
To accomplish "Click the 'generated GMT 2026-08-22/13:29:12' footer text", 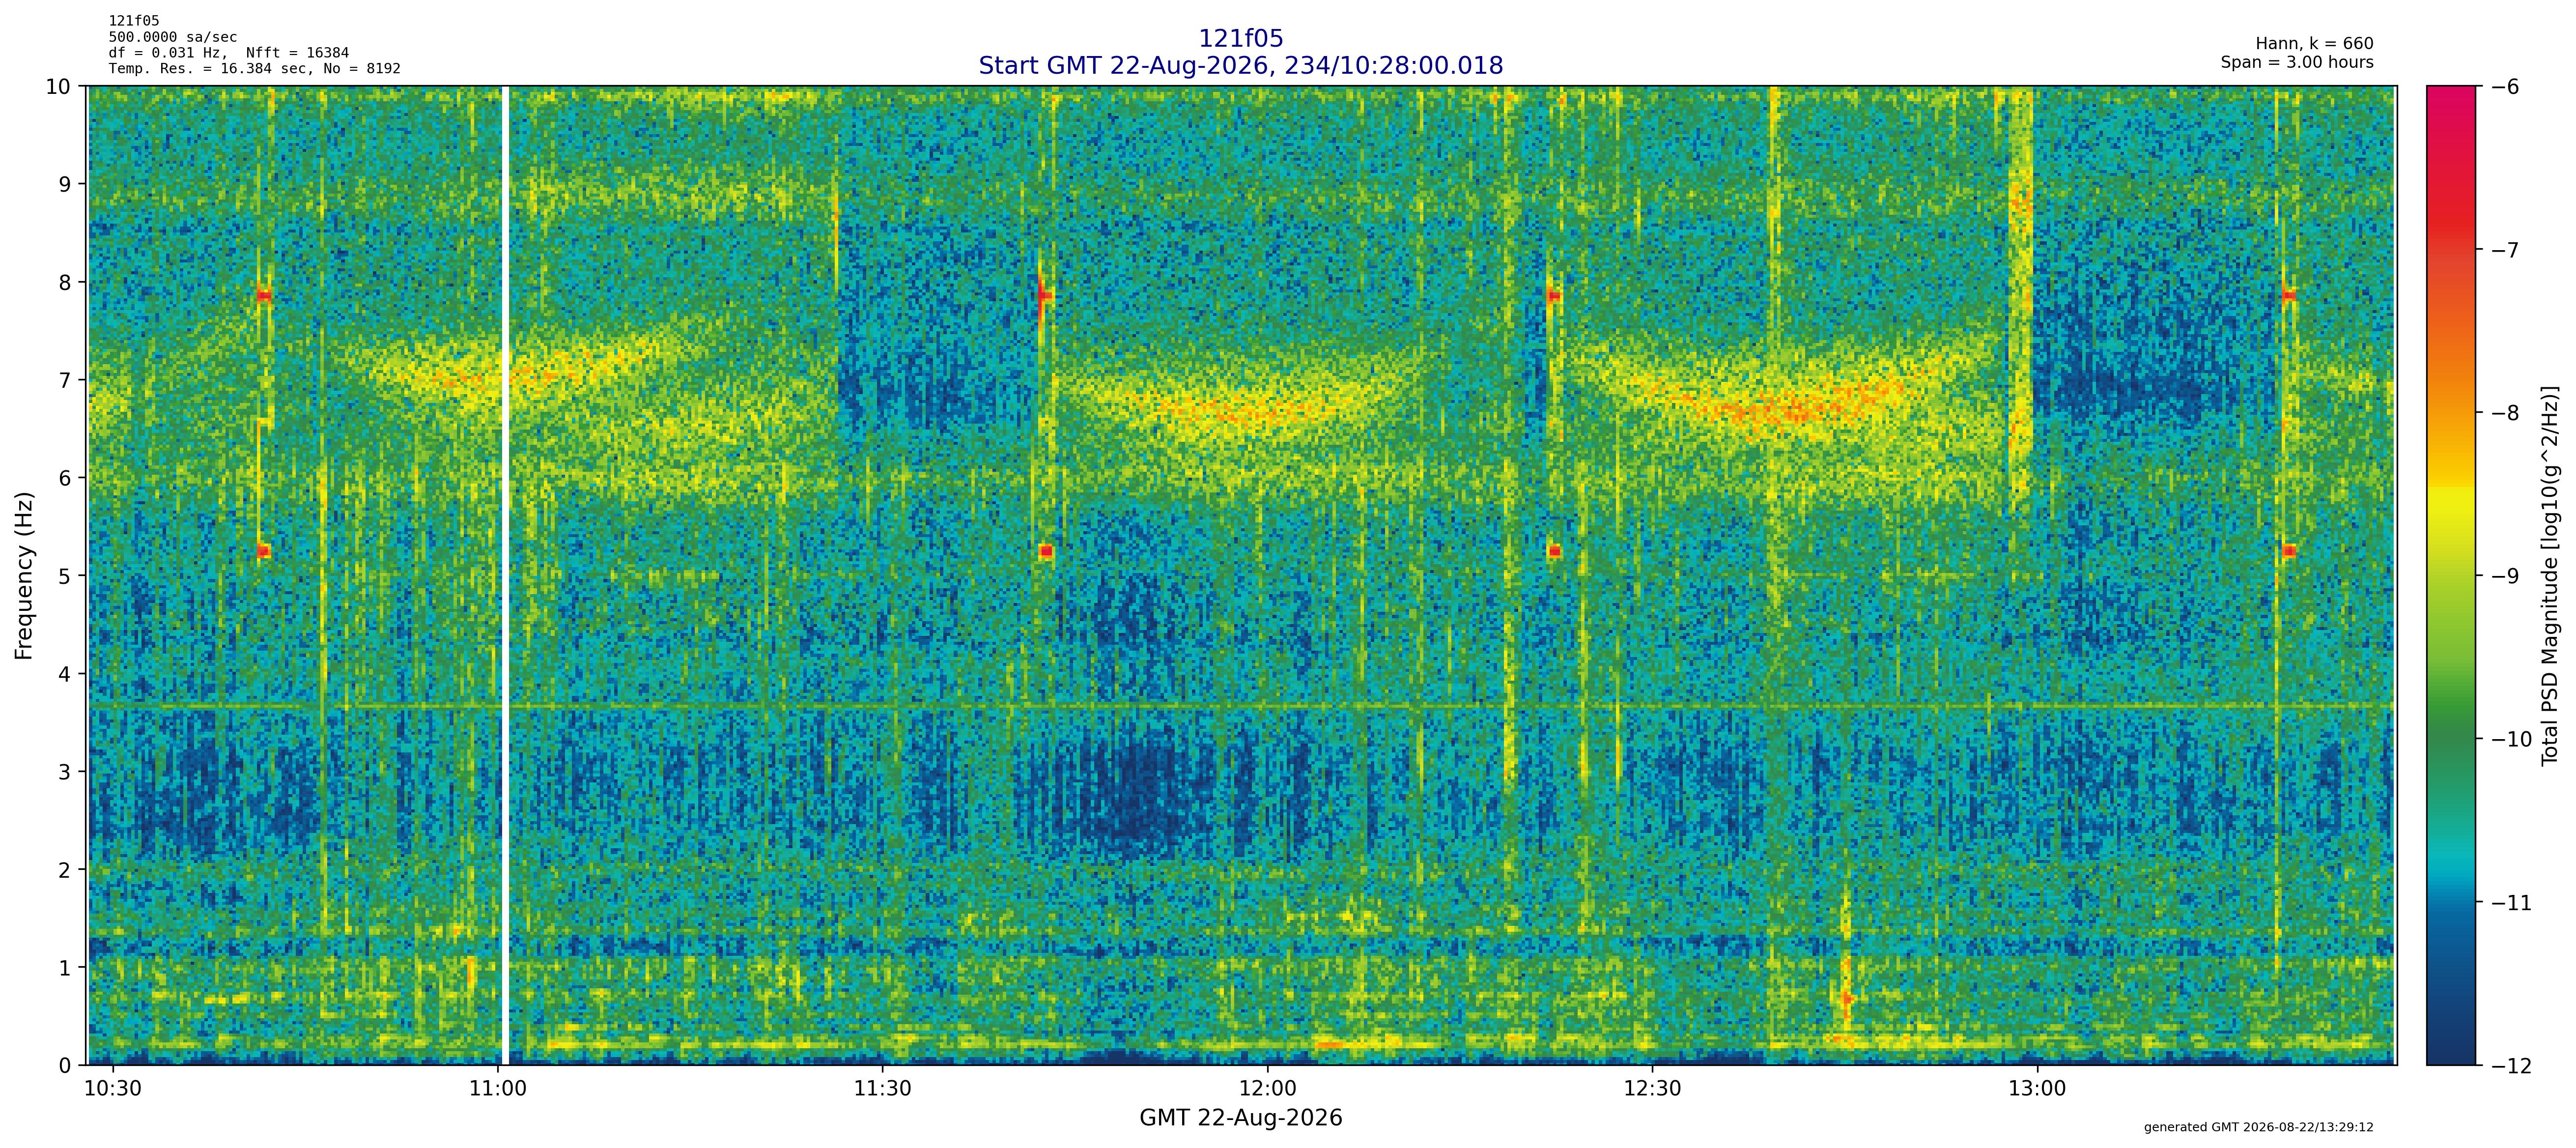I will pos(2258,1127).
